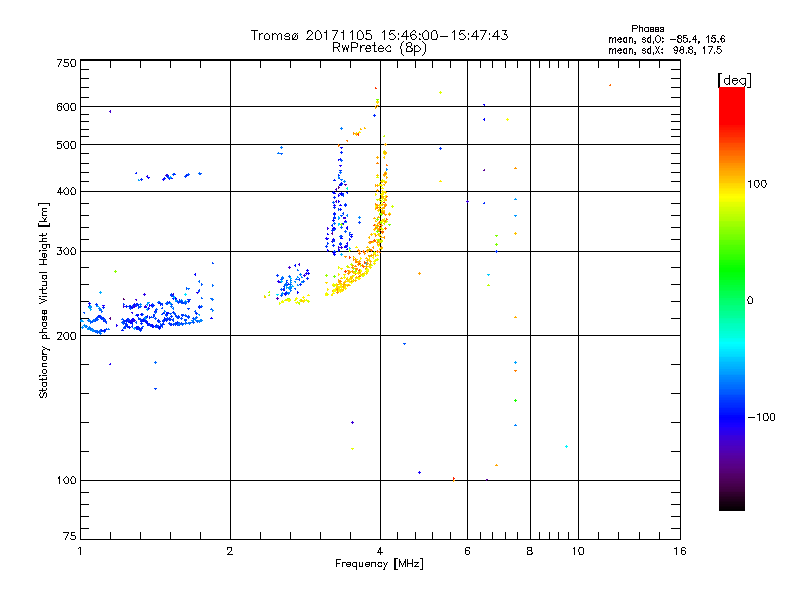800x600 pixels.
Task: Click the 'mean, sd,O: -85.4, 15.6' phase statistic
Action: [666, 39]
